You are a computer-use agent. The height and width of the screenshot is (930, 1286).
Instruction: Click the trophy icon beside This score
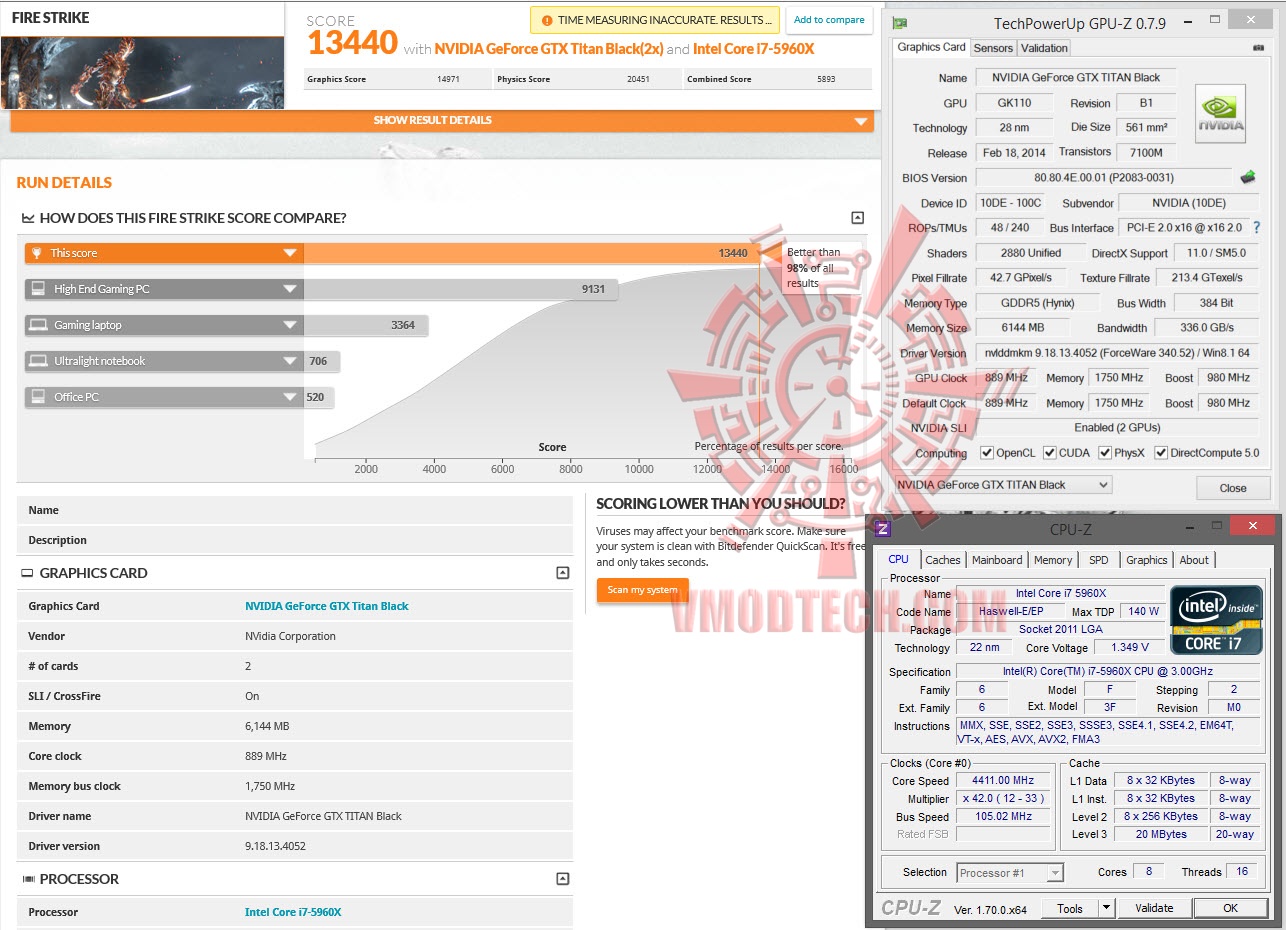coord(37,253)
